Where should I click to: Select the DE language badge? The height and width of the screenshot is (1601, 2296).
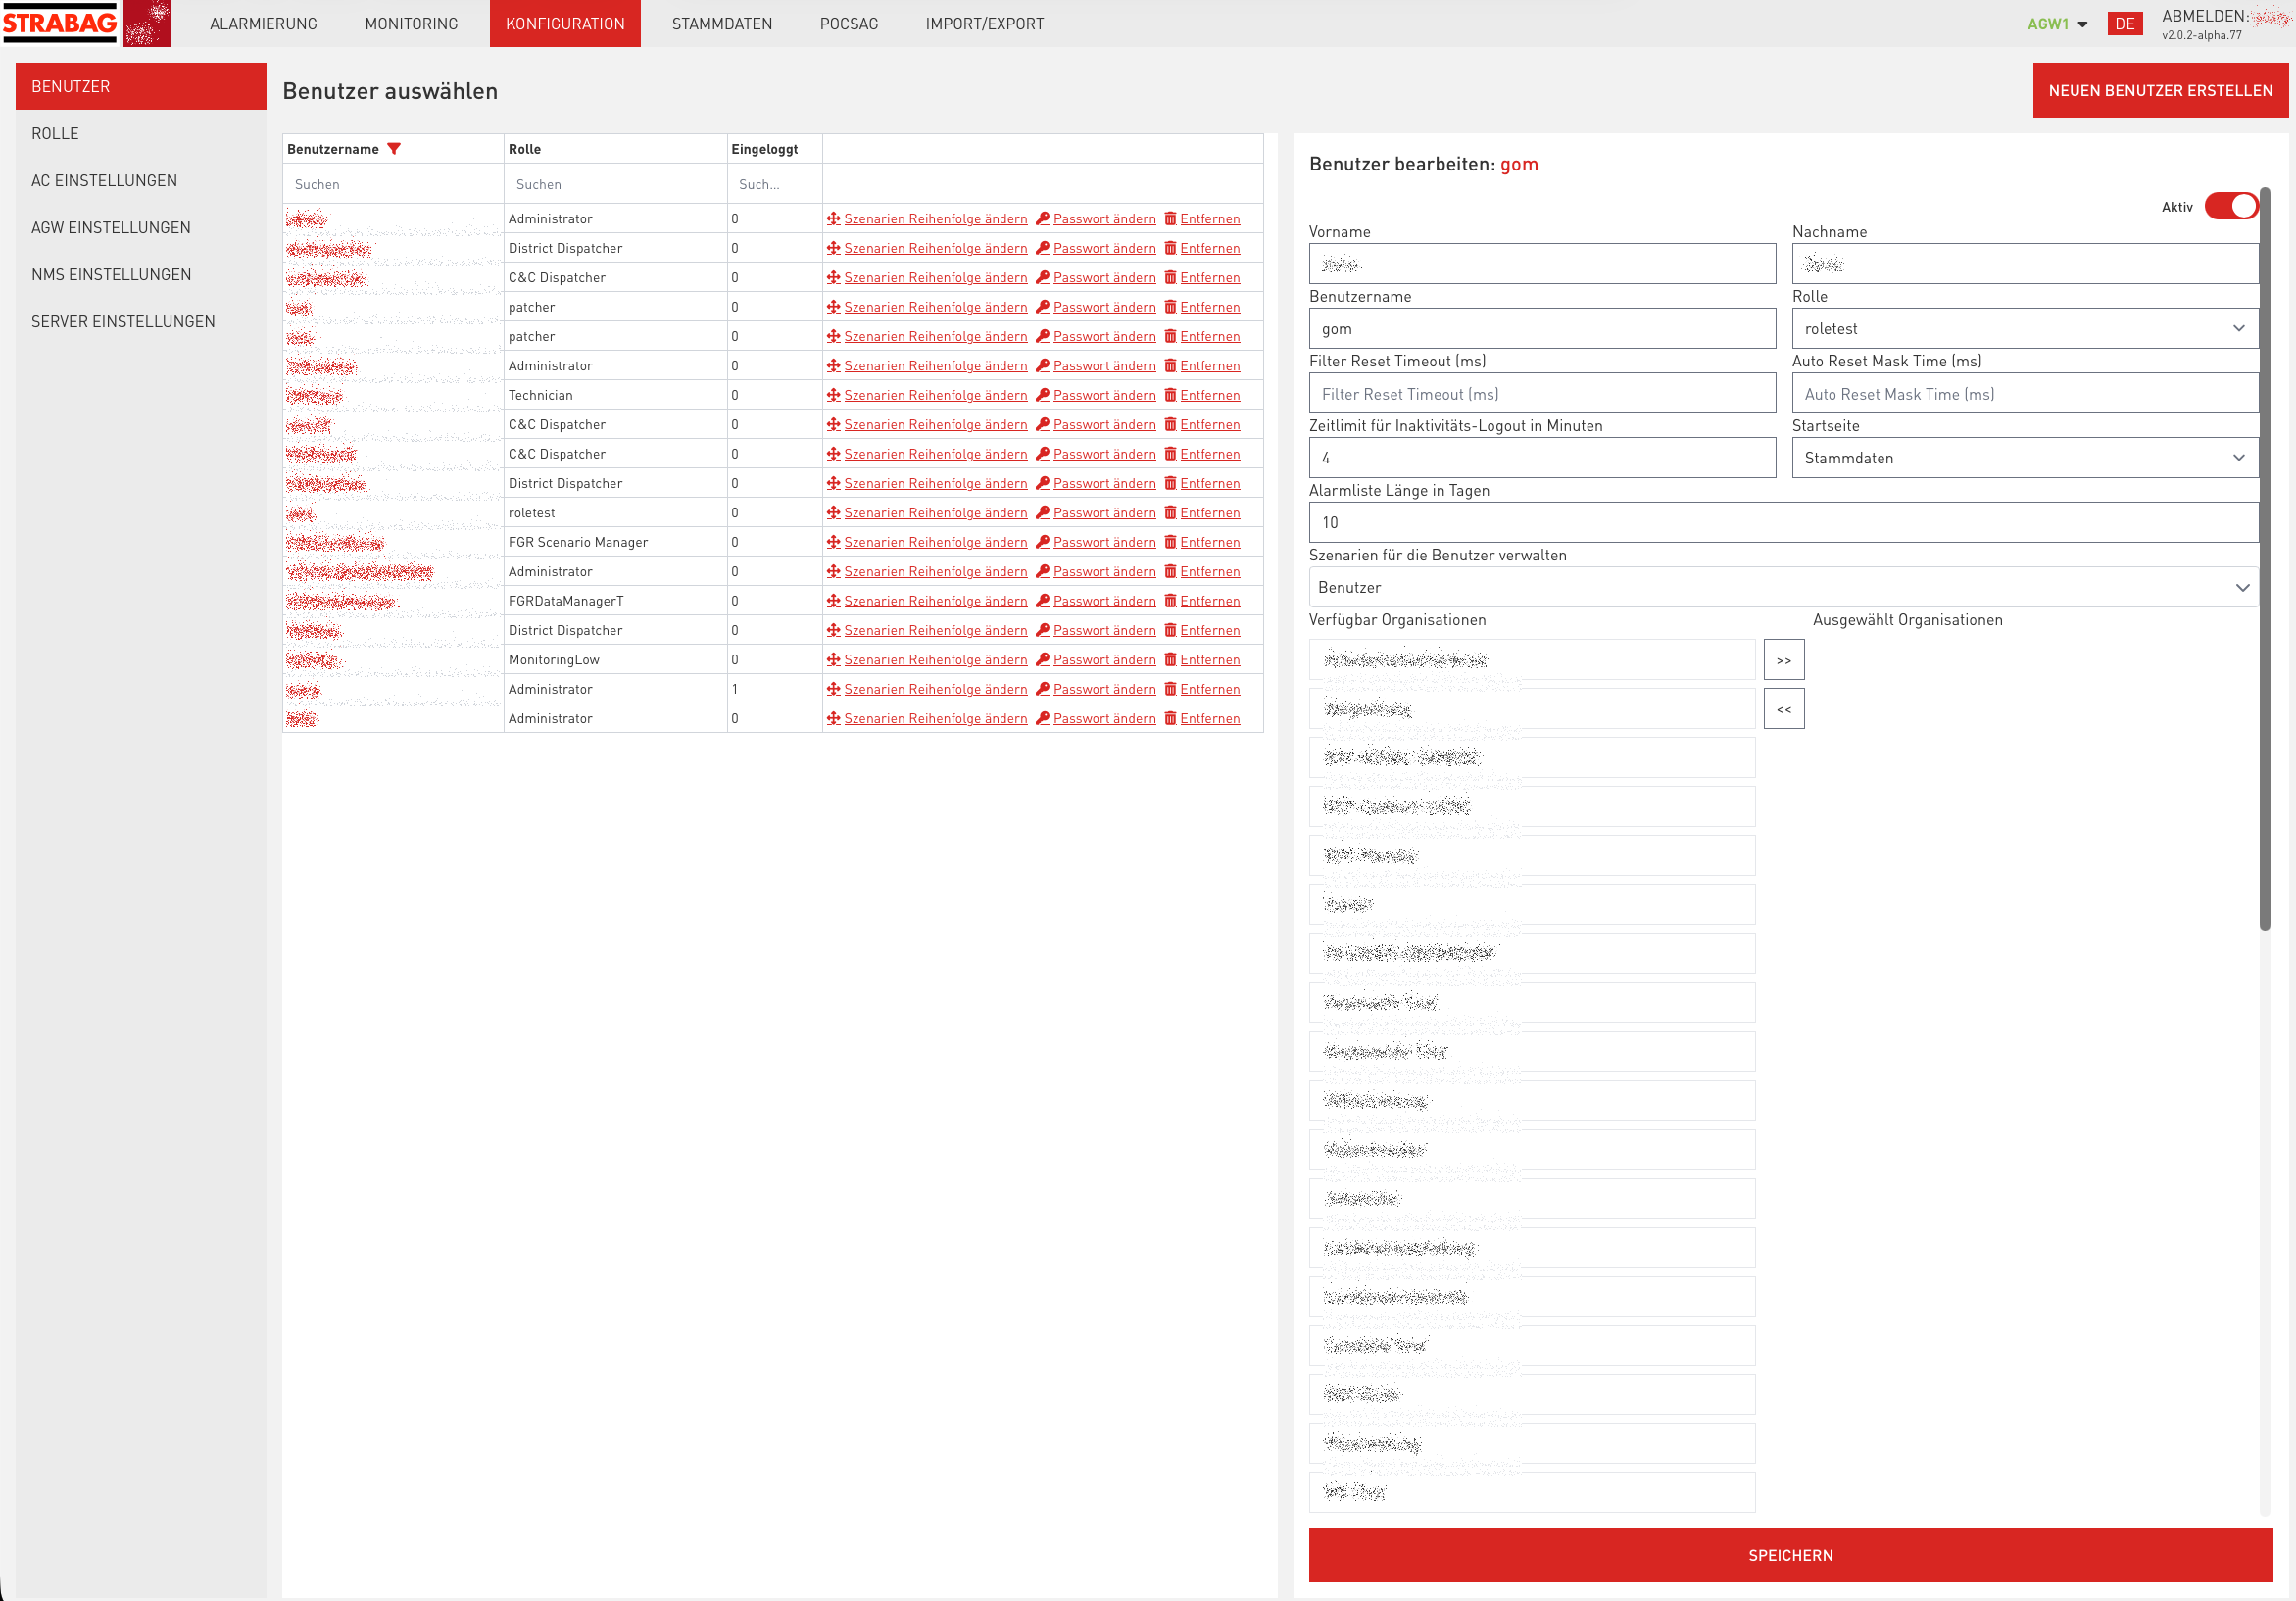(x=2126, y=23)
